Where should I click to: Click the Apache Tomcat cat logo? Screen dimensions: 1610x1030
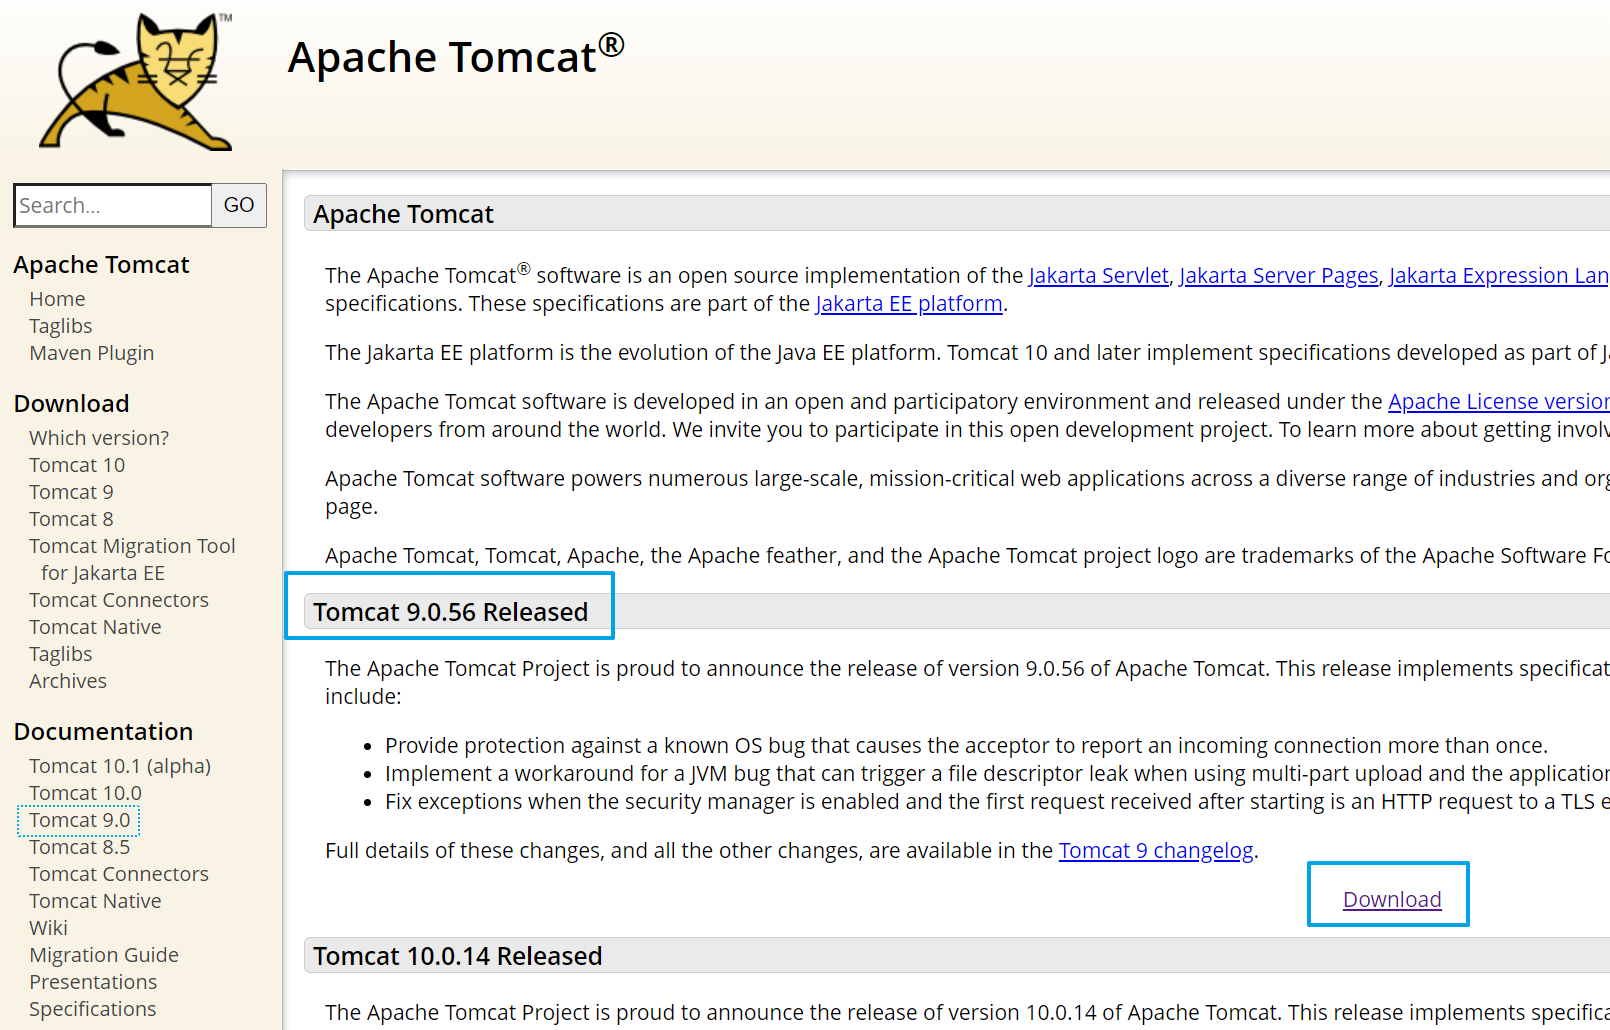tap(136, 81)
